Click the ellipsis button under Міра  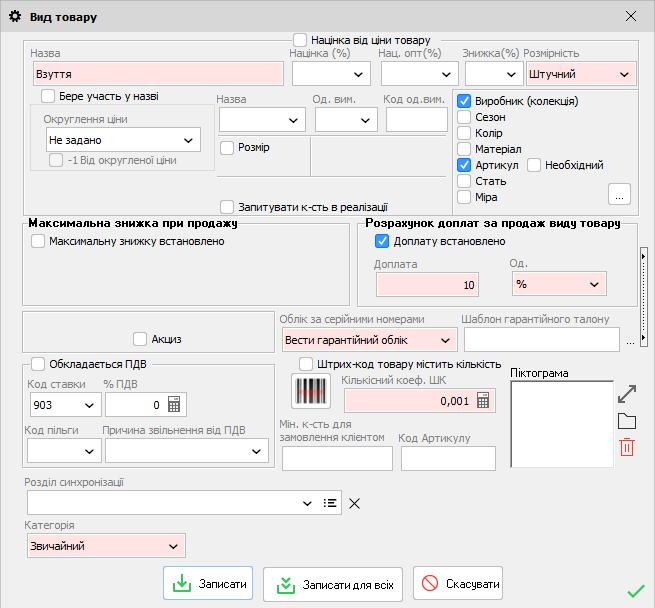(620, 194)
